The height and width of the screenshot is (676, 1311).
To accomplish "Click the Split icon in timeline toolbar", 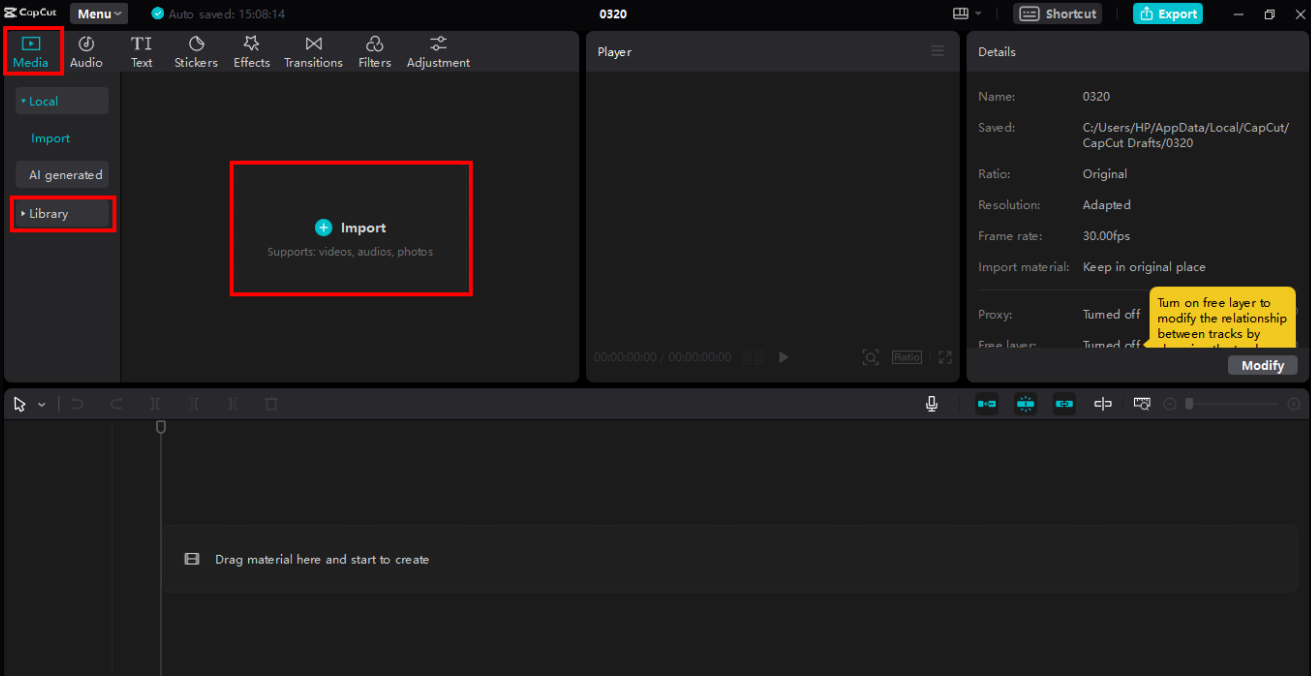I will [155, 404].
